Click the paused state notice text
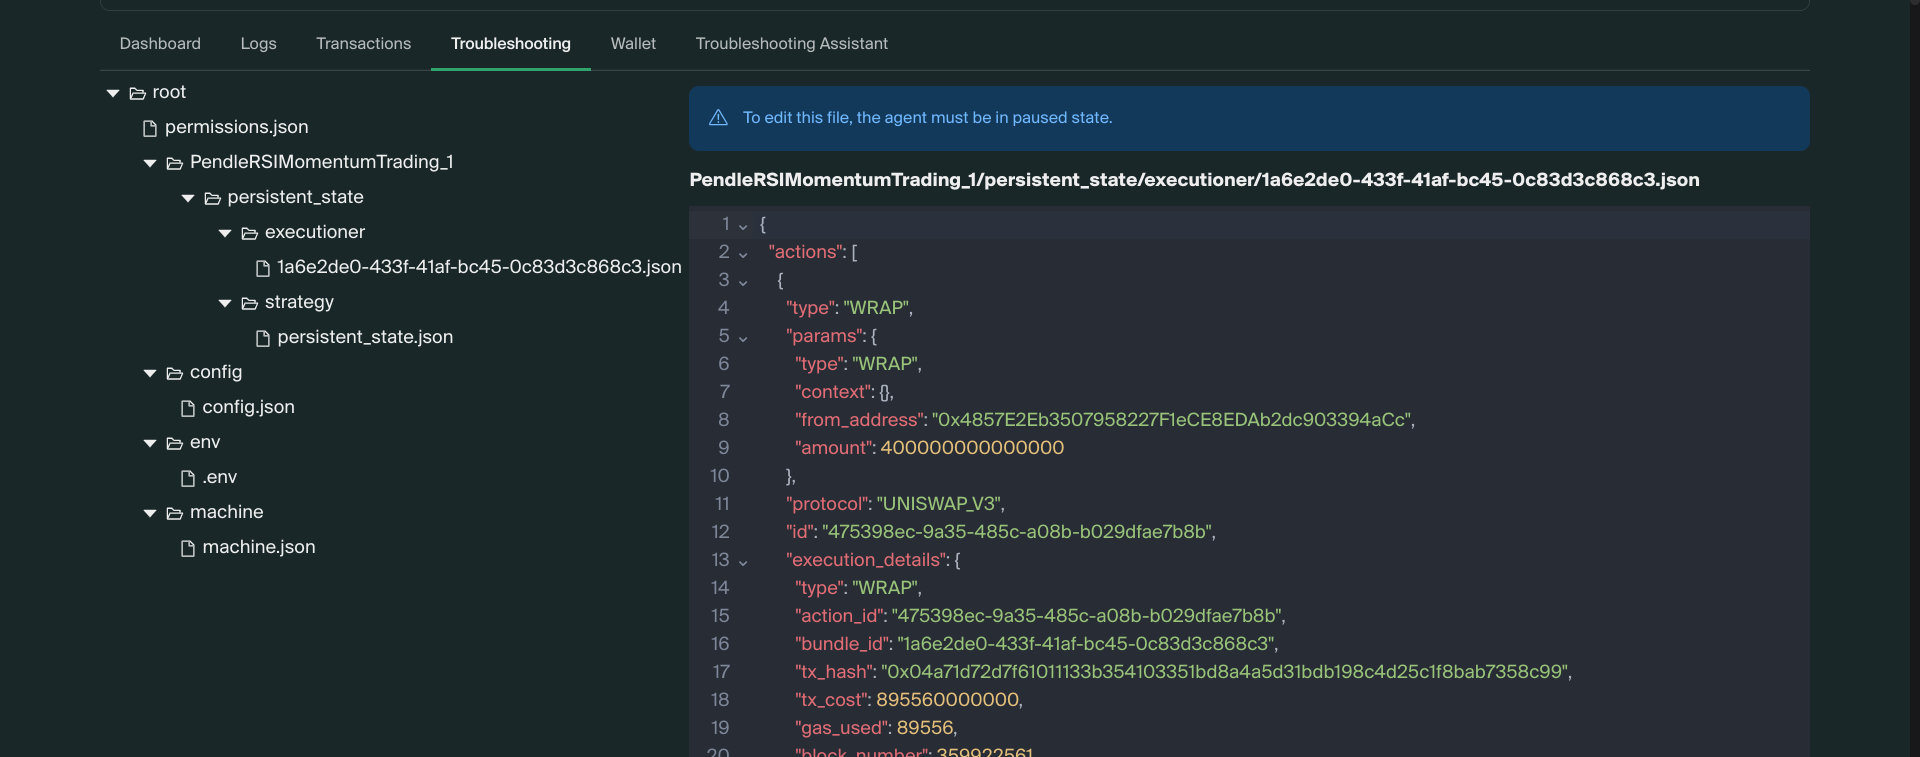1920x757 pixels. click(x=927, y=118)
